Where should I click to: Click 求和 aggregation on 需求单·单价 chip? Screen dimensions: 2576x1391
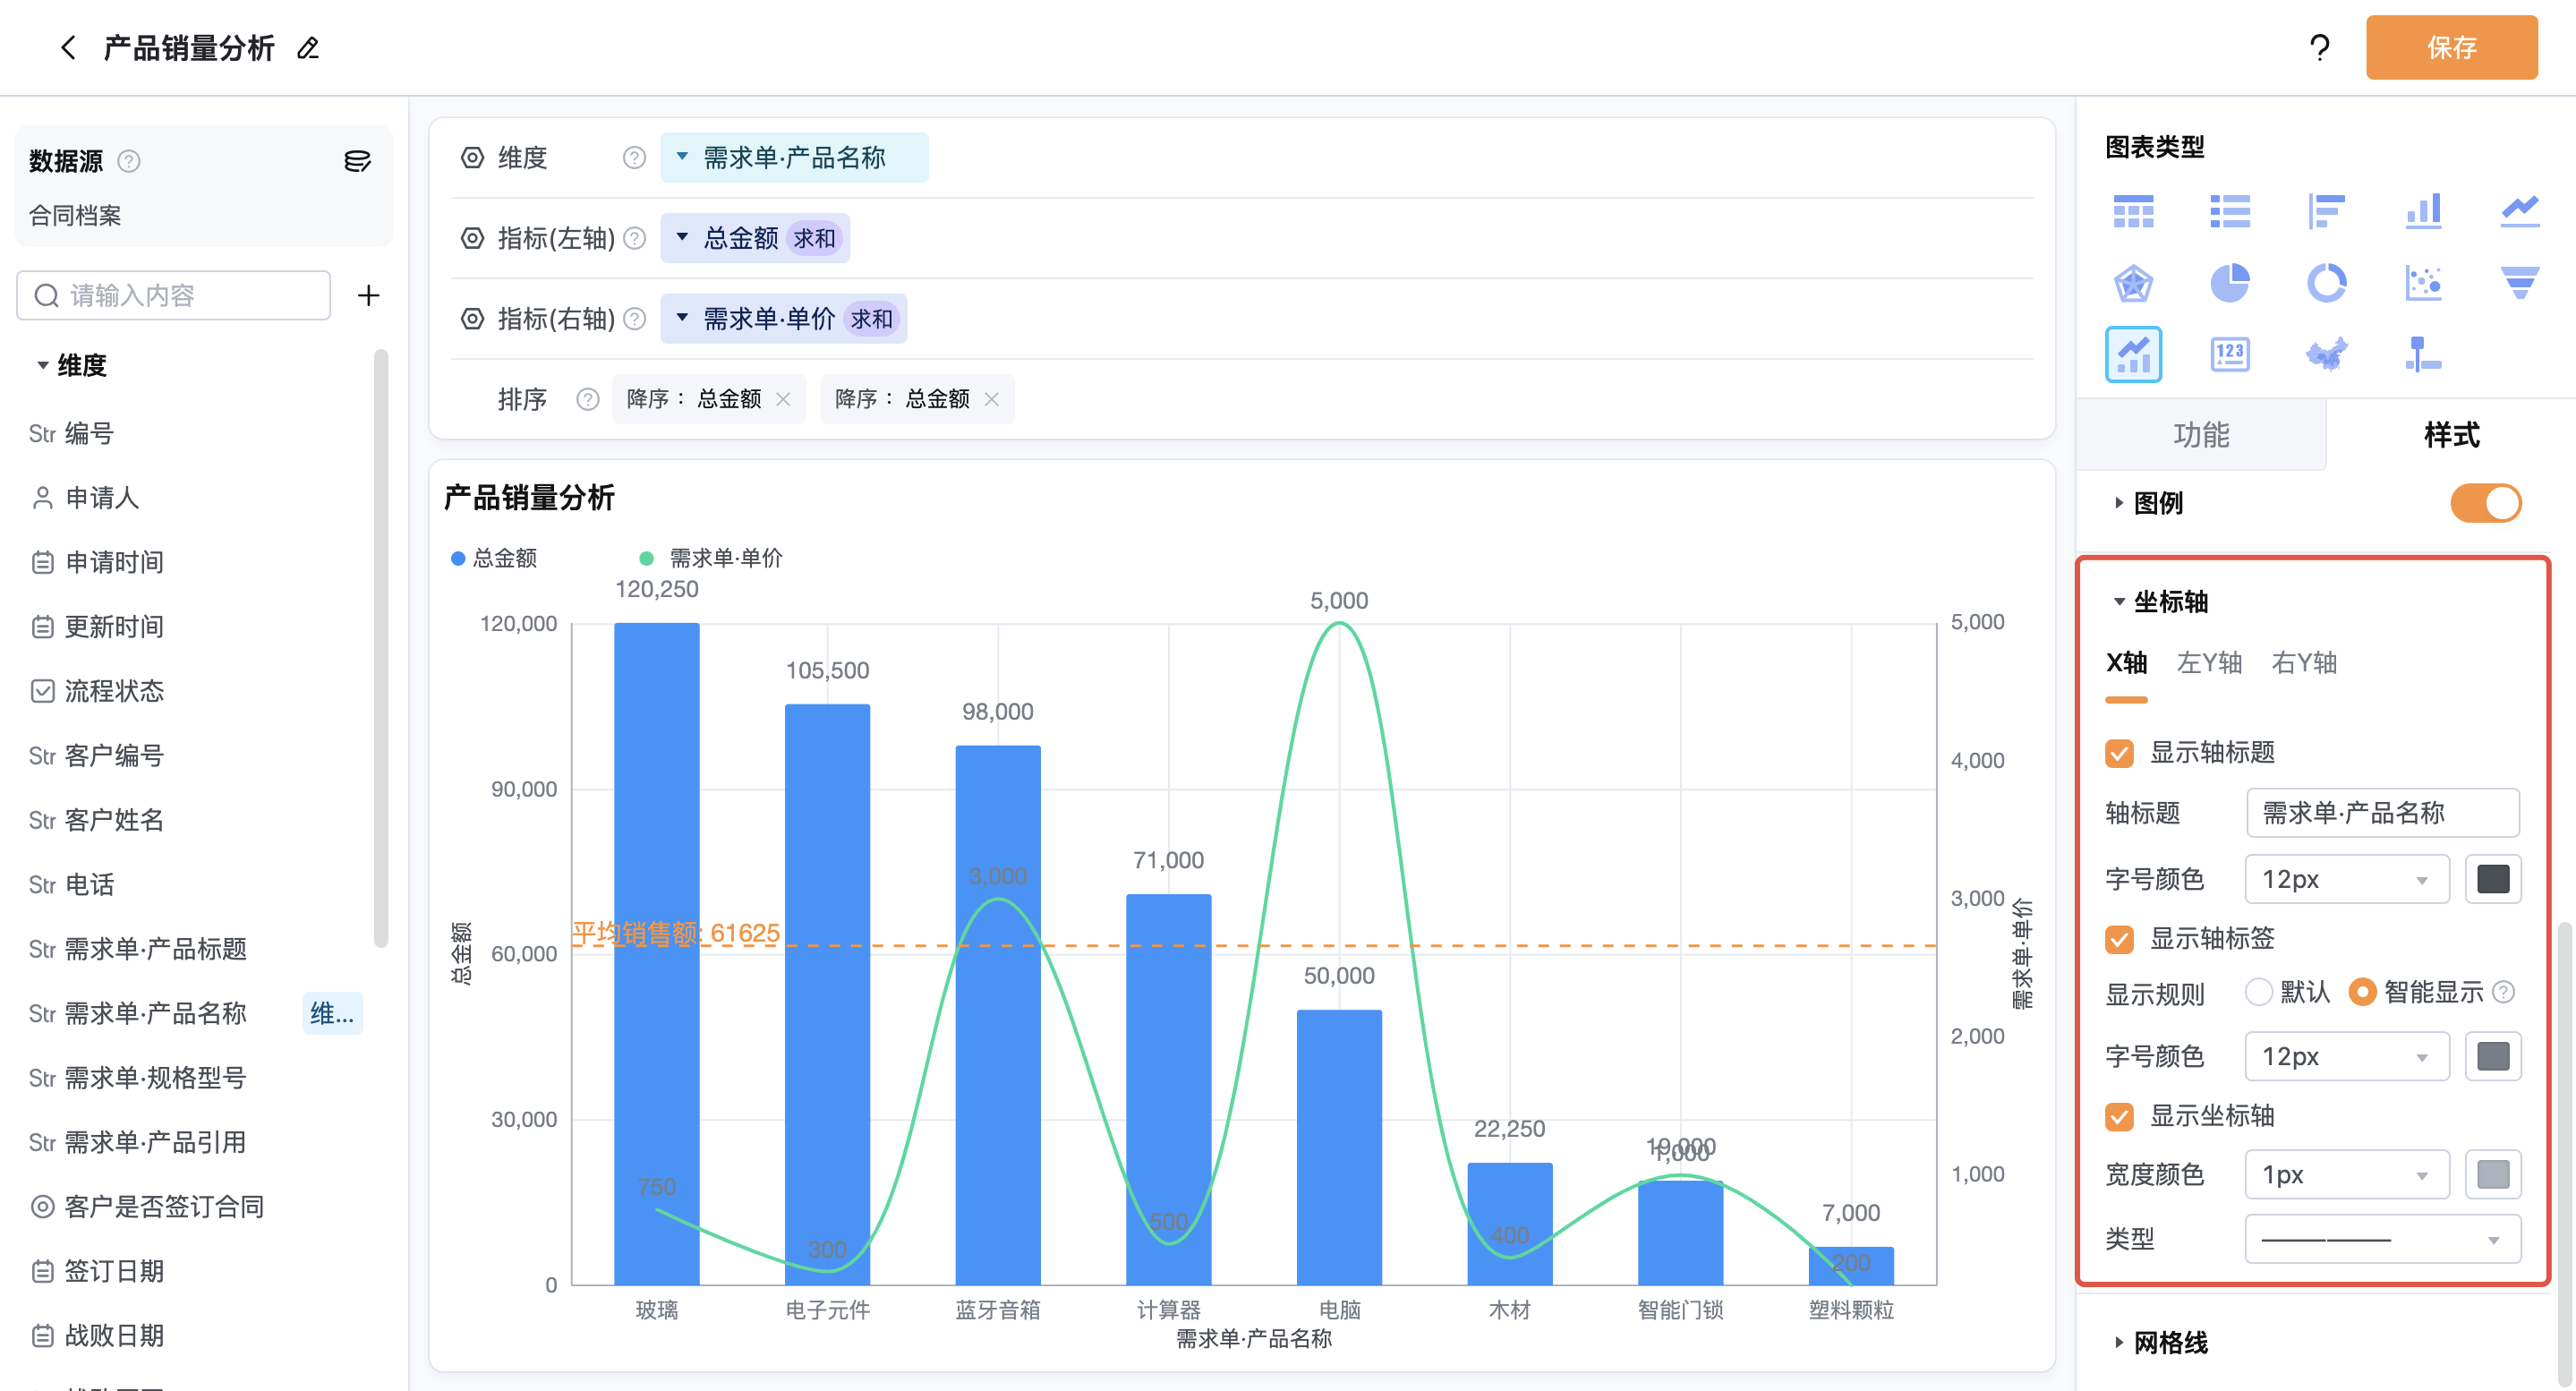871,319
